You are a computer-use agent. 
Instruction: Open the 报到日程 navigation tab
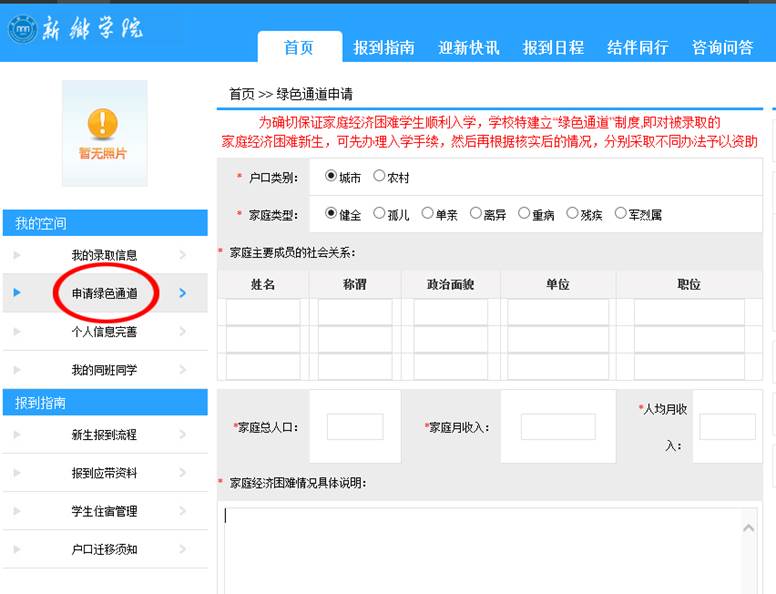(x=553, y=48)
